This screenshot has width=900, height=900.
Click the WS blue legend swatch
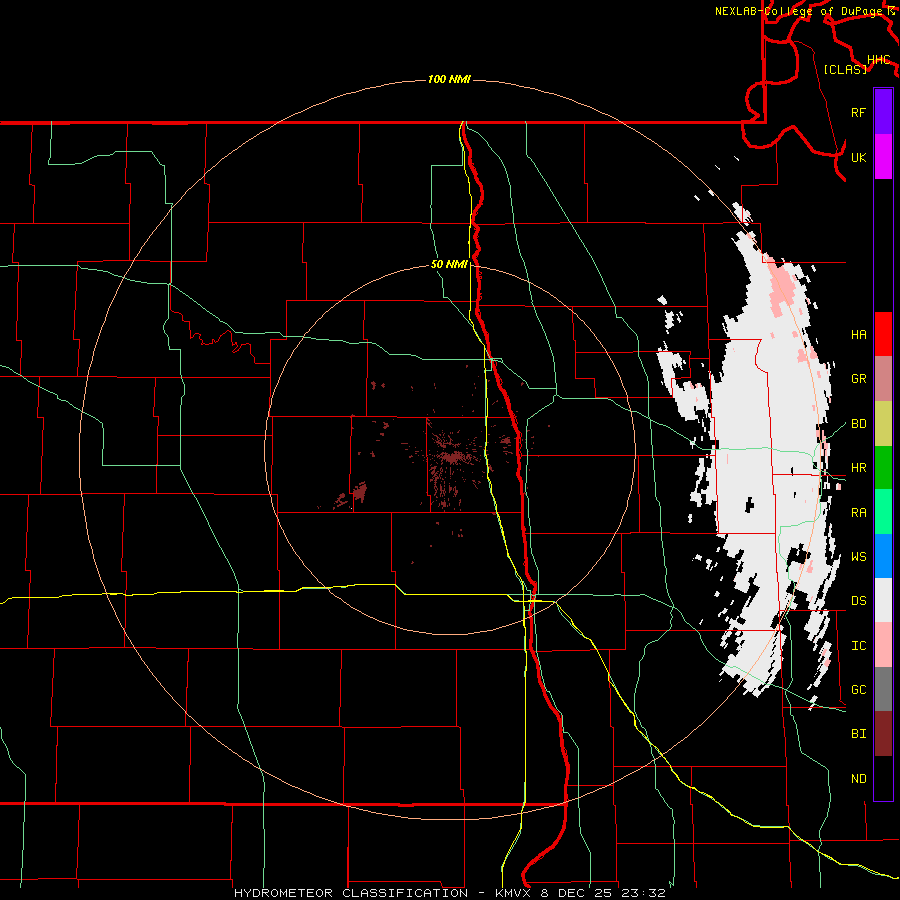pos(883,556)
